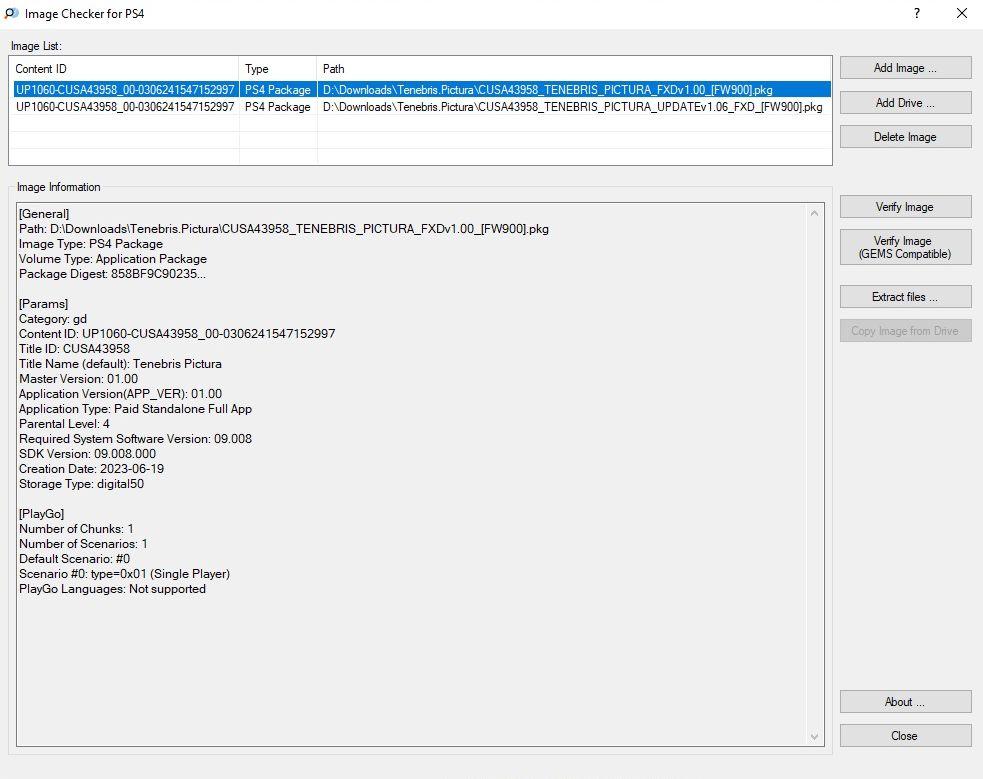This screenshot has height=779, width=983.
Task: Open the Extract files dialog
Action: click(905, 297)
